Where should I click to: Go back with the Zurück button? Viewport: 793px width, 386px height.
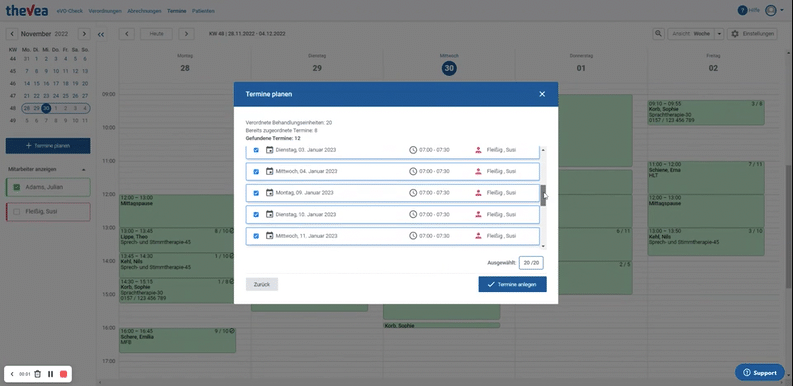tap(262, 284)
